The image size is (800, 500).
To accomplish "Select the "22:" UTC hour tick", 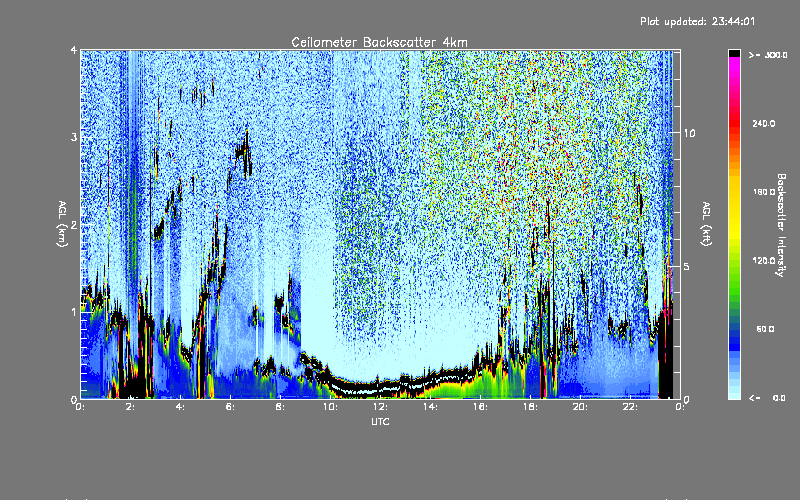I will pos(630,407).
